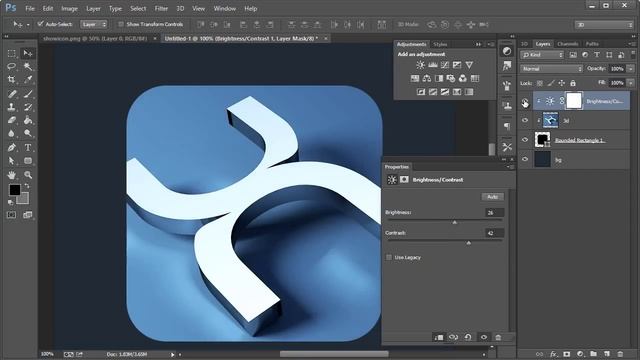The width and height of the screenshot is (640, 360).
Task: Open the Fill dropdown arrow
Action: pyautogui.click(x=631, y=83)
